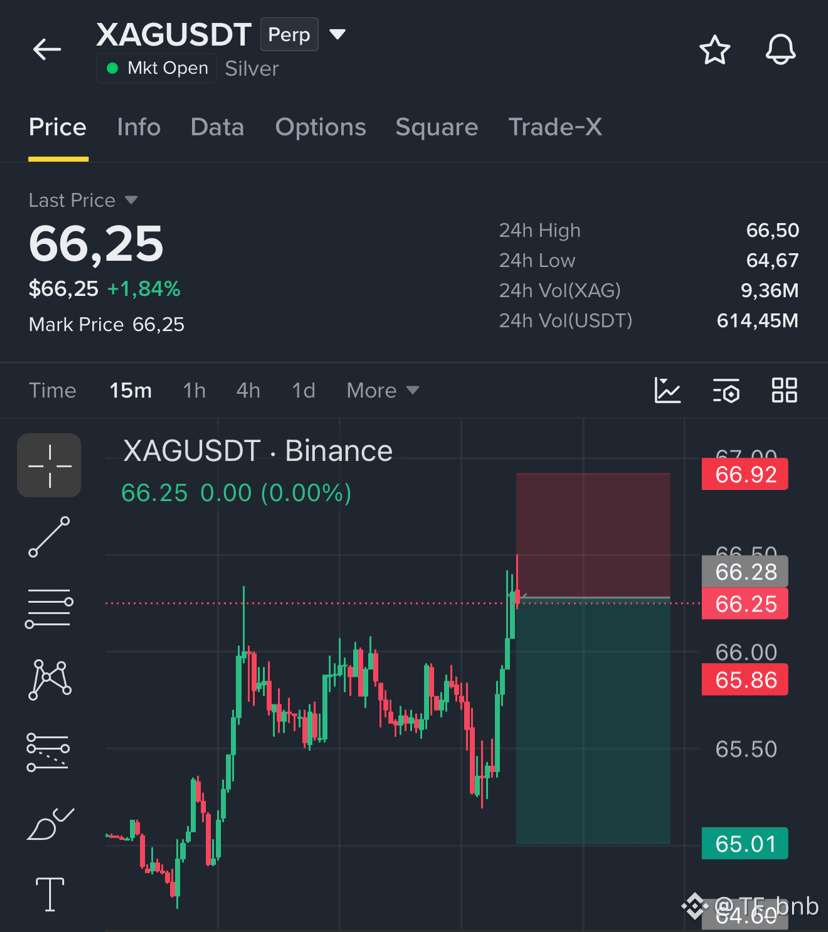Click the 24h Vol(XAG) value 9,36M
The image size is (828, 932).
tap(769, 291)
